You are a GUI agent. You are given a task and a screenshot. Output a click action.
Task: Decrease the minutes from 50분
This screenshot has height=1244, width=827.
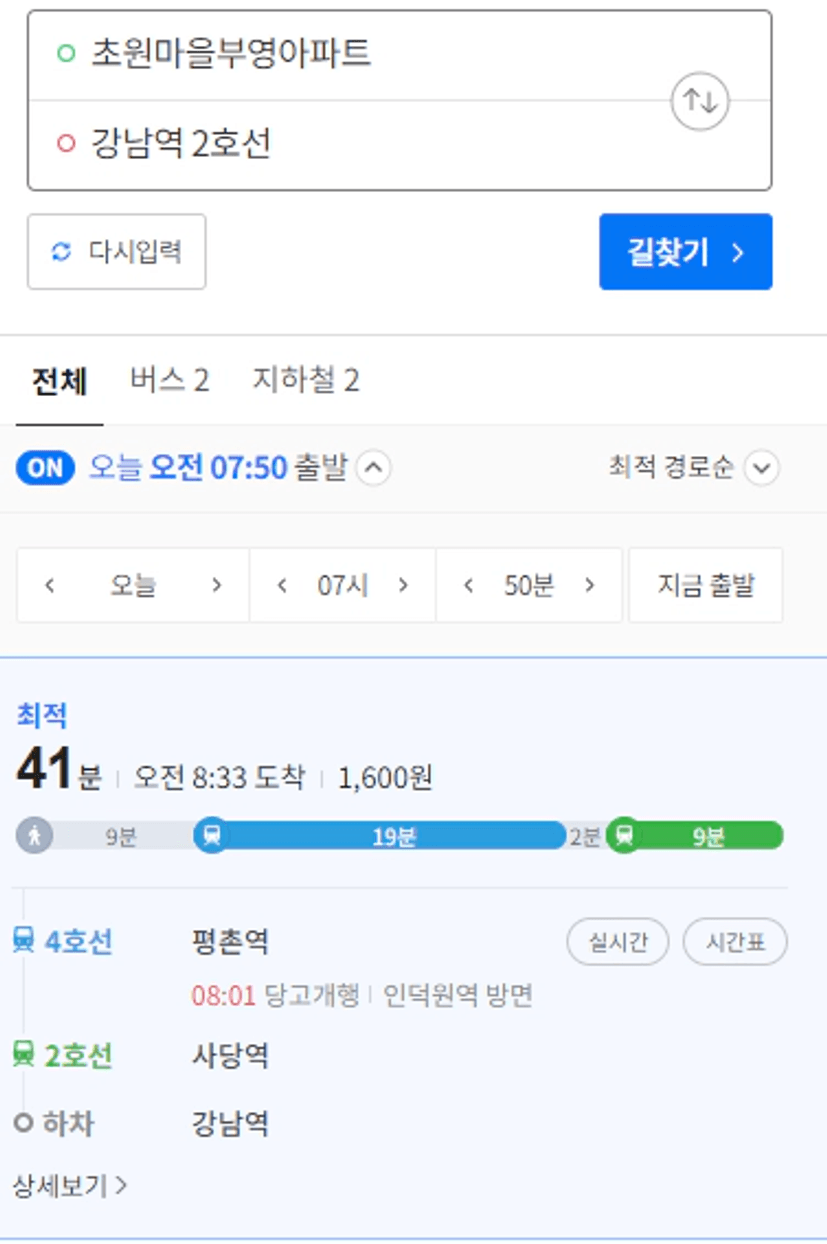click(x=468, y=586)
